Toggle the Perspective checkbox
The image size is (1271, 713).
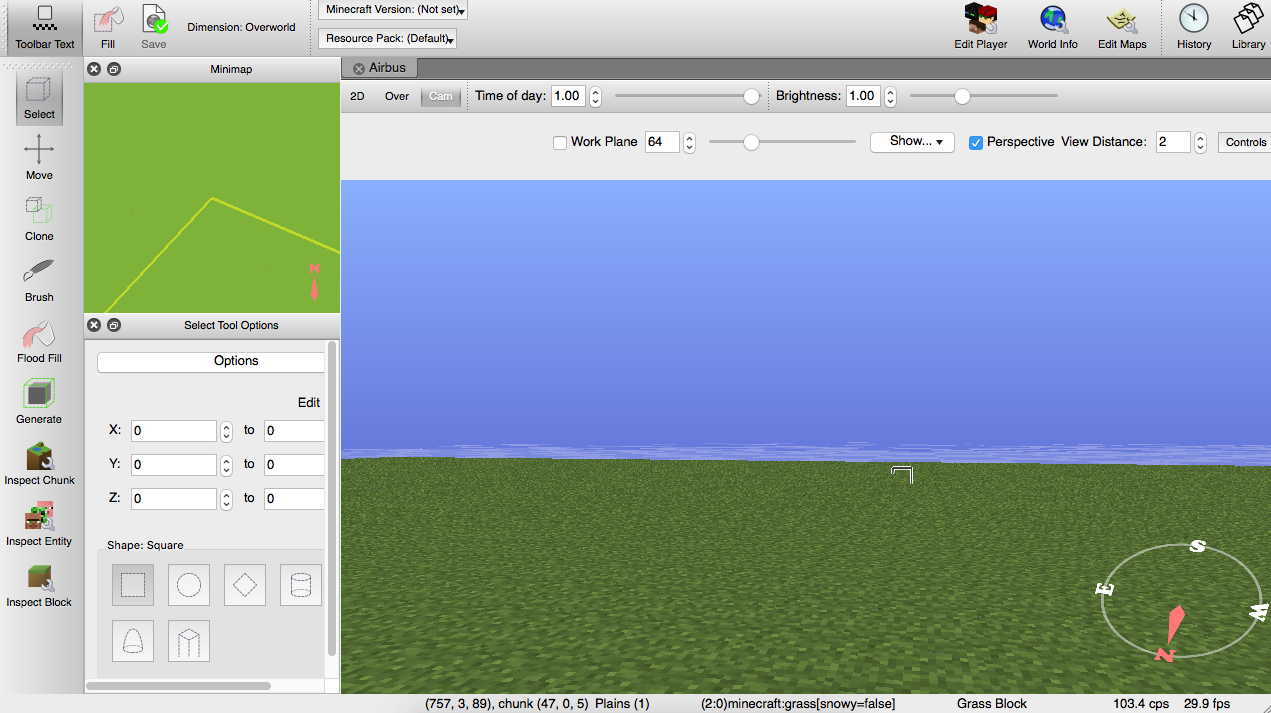tap(976, 142)
